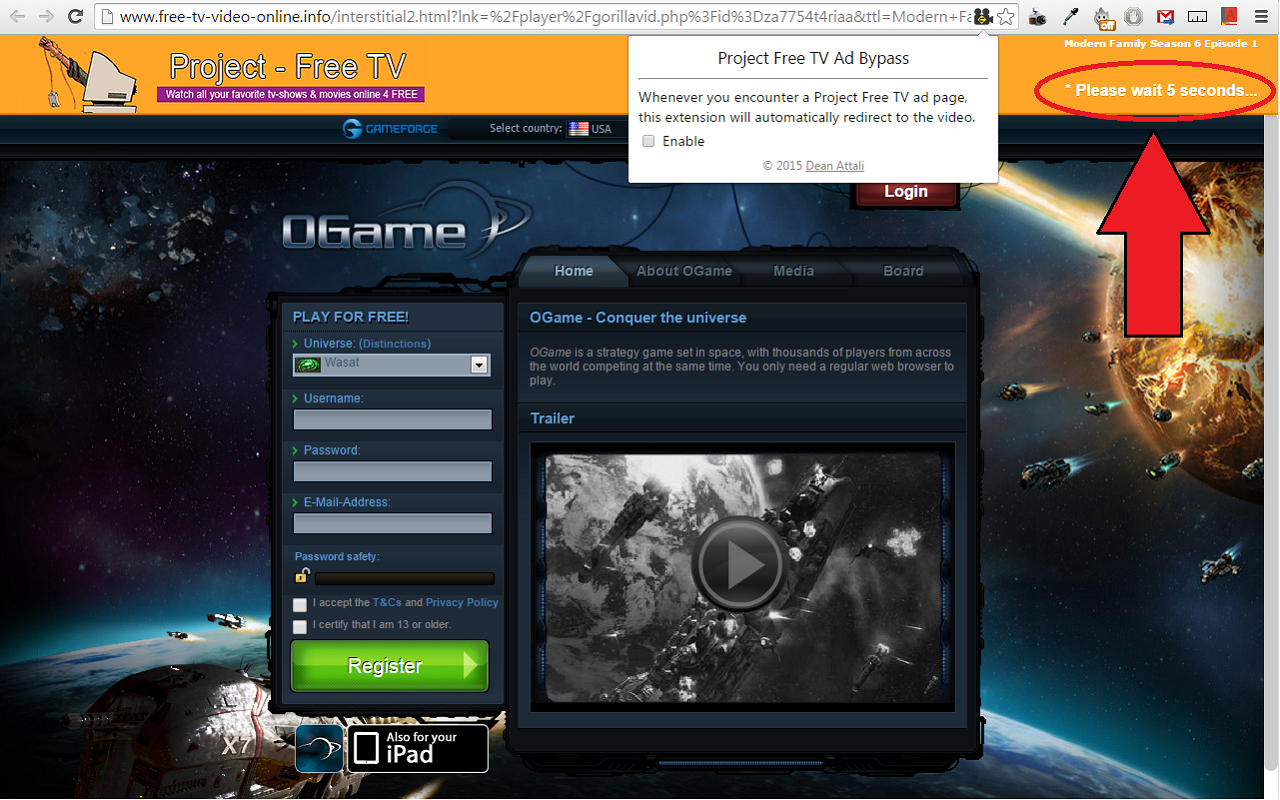Click the 'PLAY FOR FREE!' heading
The height and width of the screenshot is (800, 1280).
pyautogui.click(x=351, y=317)
